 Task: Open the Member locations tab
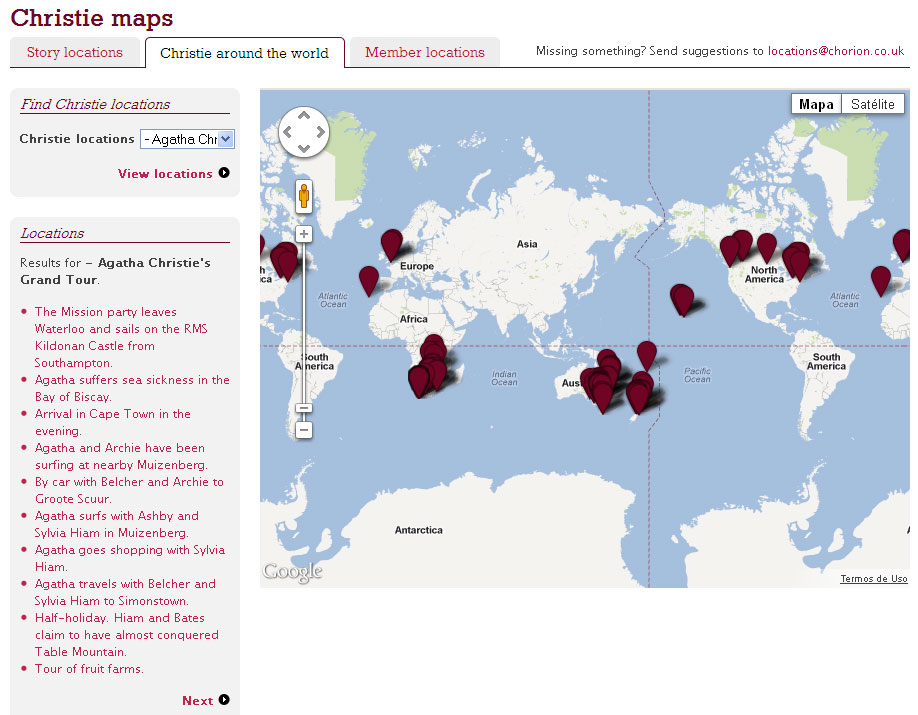coord(425,53)
